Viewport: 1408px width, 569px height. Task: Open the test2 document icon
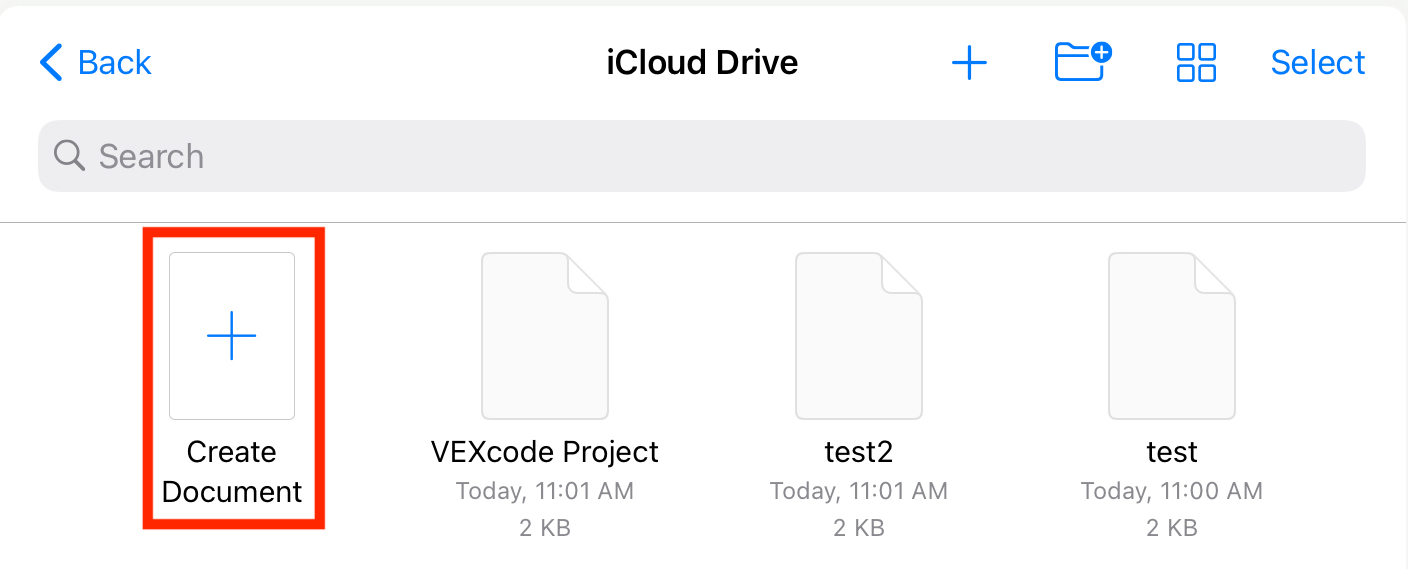pyautogui.click(x=859, y=335)
